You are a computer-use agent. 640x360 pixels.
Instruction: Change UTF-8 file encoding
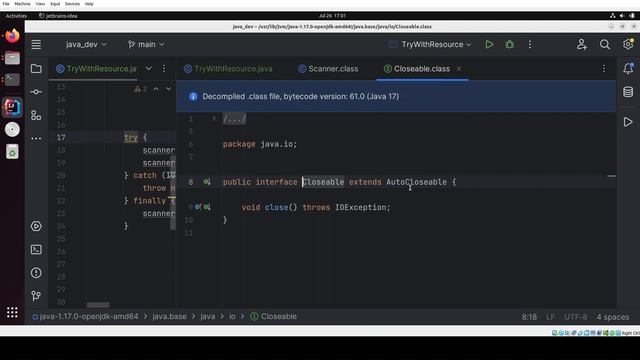(x=576, y=317)
